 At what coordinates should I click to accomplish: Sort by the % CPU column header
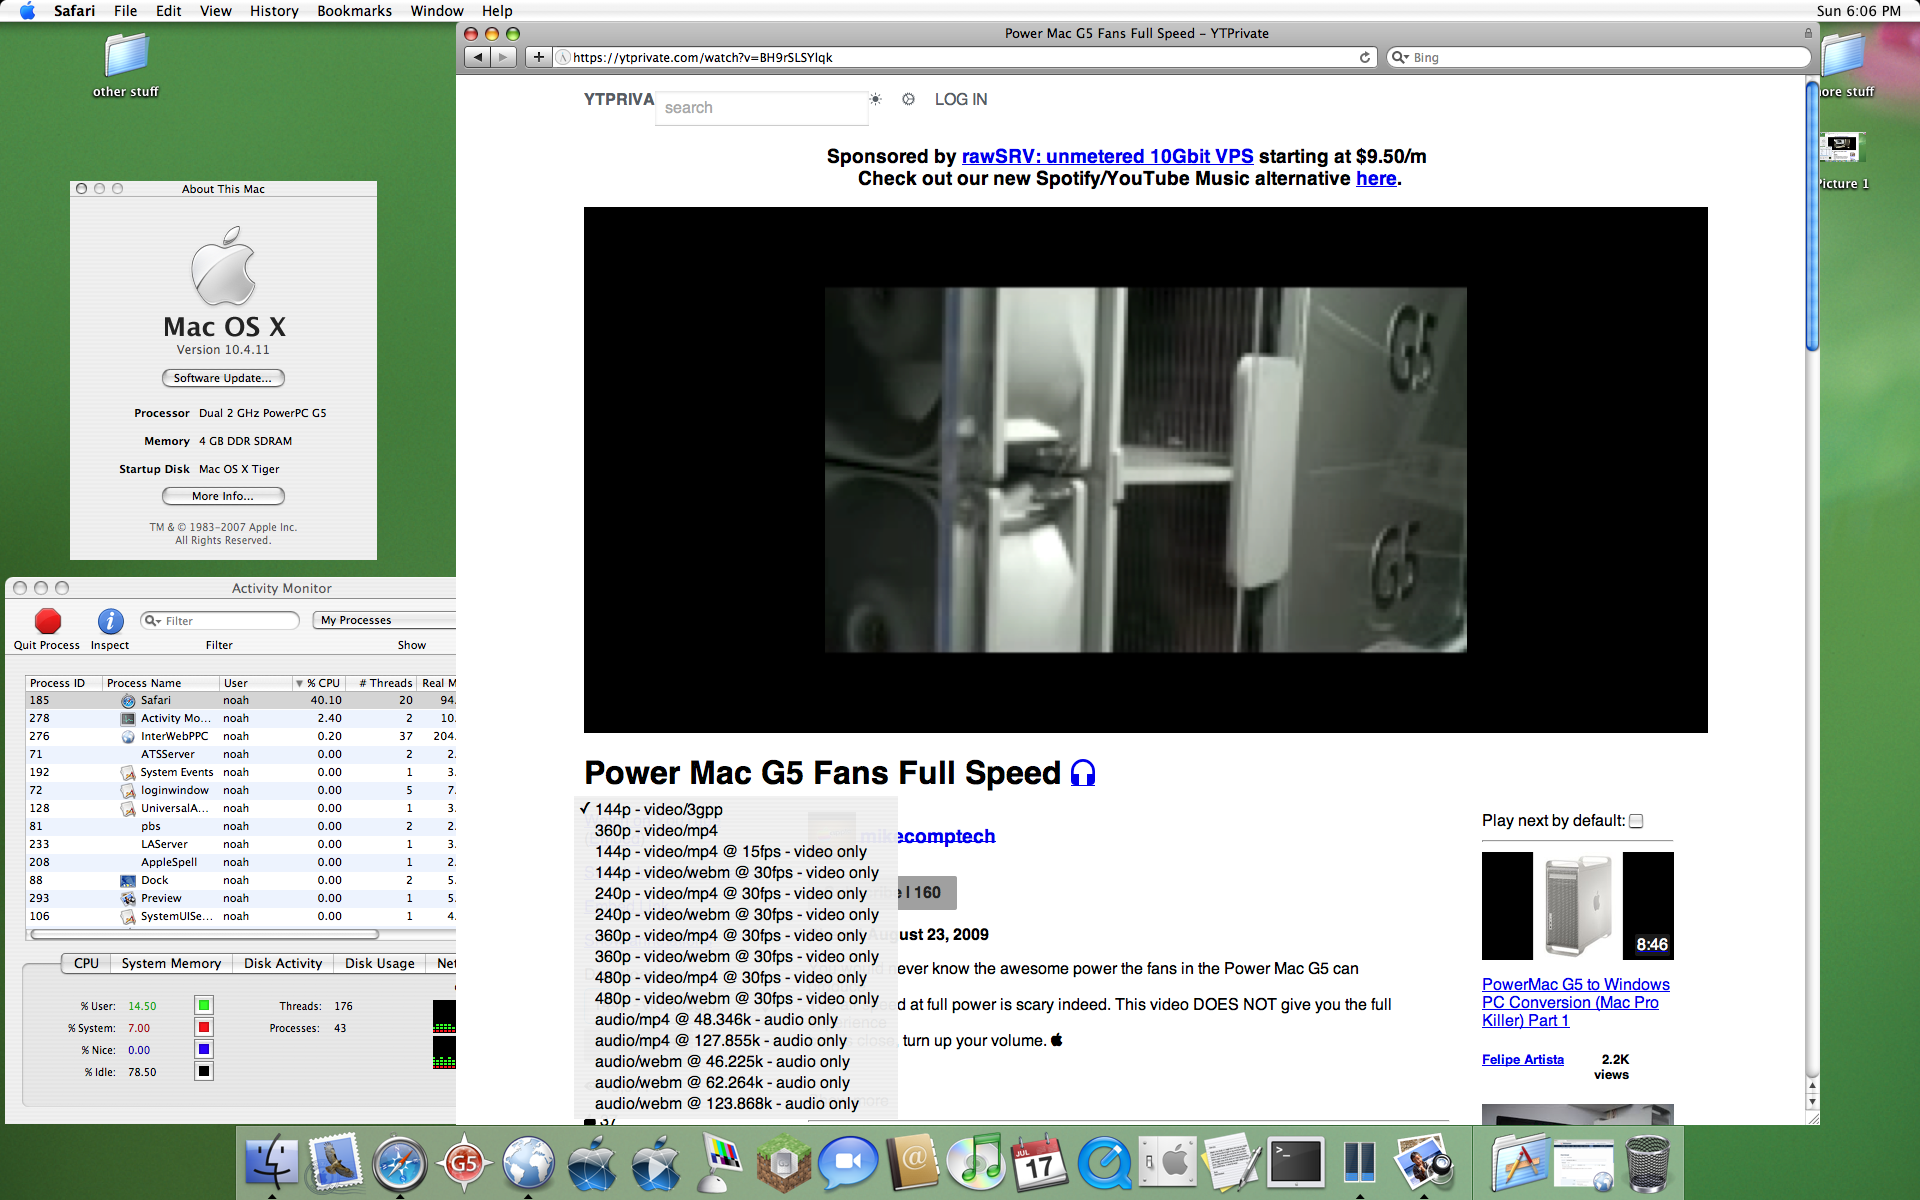pos(322,683)
